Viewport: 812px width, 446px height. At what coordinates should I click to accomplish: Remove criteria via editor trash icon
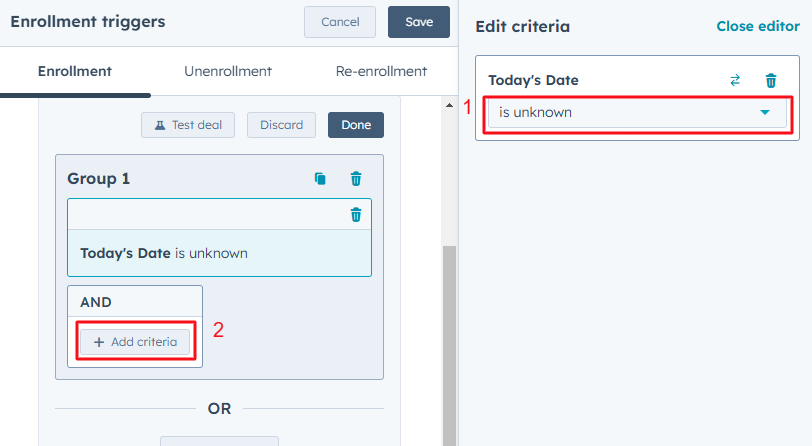(x=770, y=81)
